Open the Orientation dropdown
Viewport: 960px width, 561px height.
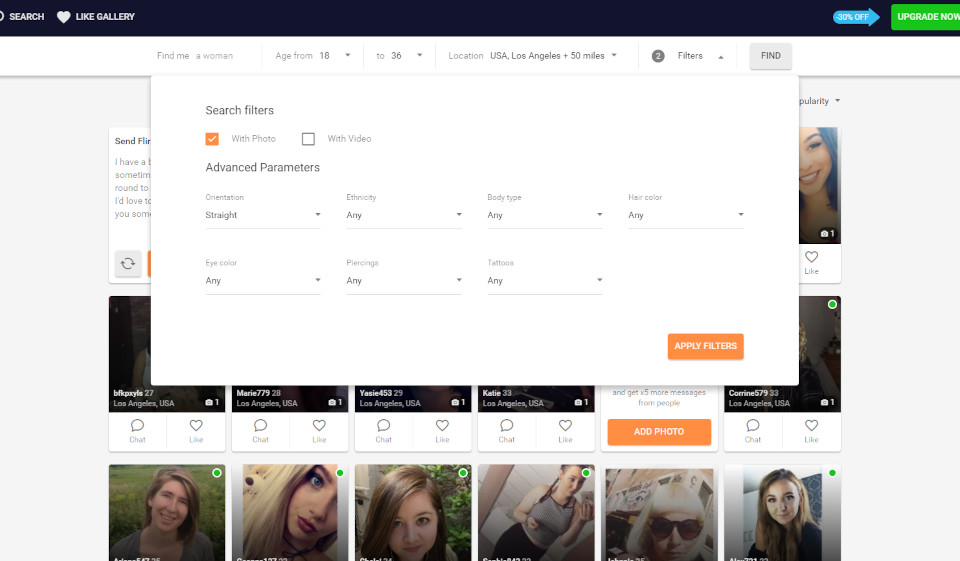(262, 215)
